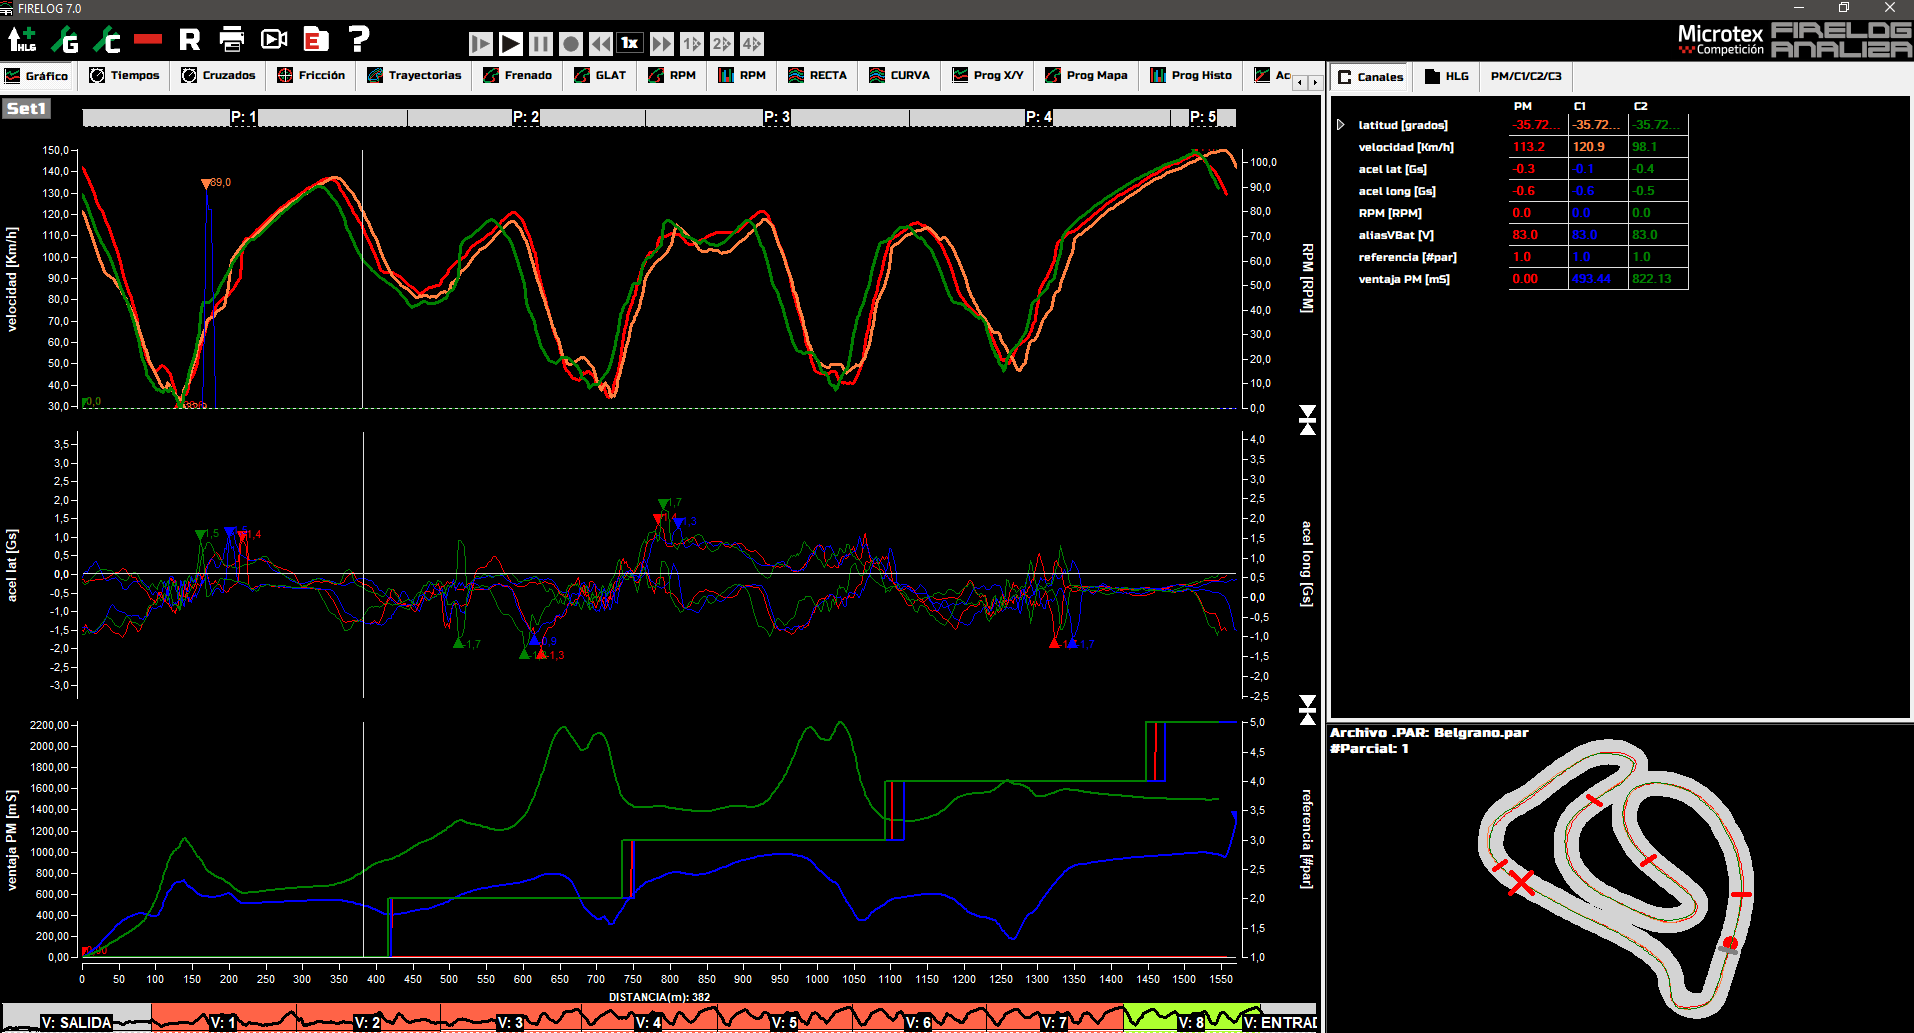
Task: Open the Trayectorias tab
Action: click(415, 76)
